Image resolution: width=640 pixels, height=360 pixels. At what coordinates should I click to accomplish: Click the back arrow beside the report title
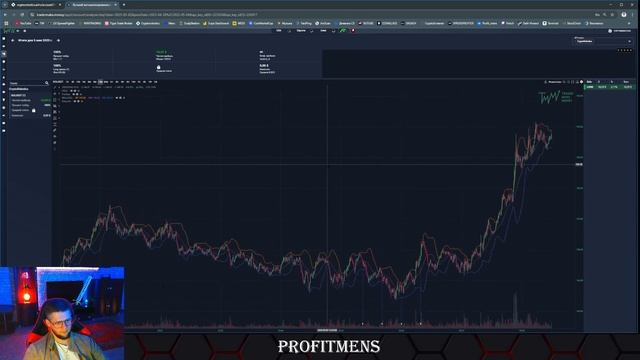[x=13, y=40]
